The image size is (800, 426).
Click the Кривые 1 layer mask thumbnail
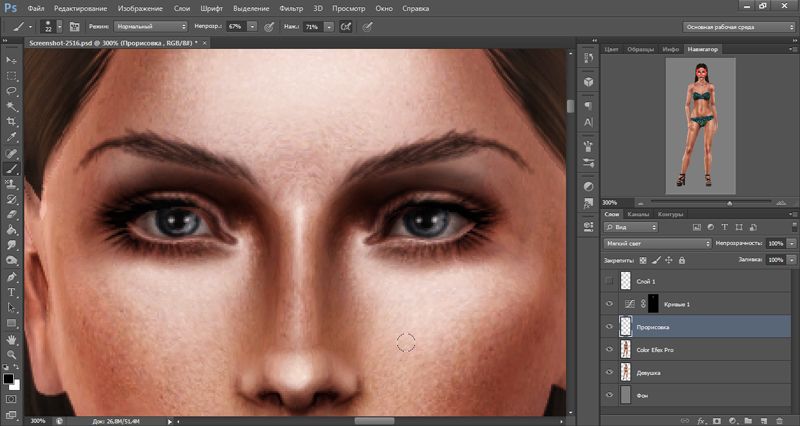click(653, 304)
